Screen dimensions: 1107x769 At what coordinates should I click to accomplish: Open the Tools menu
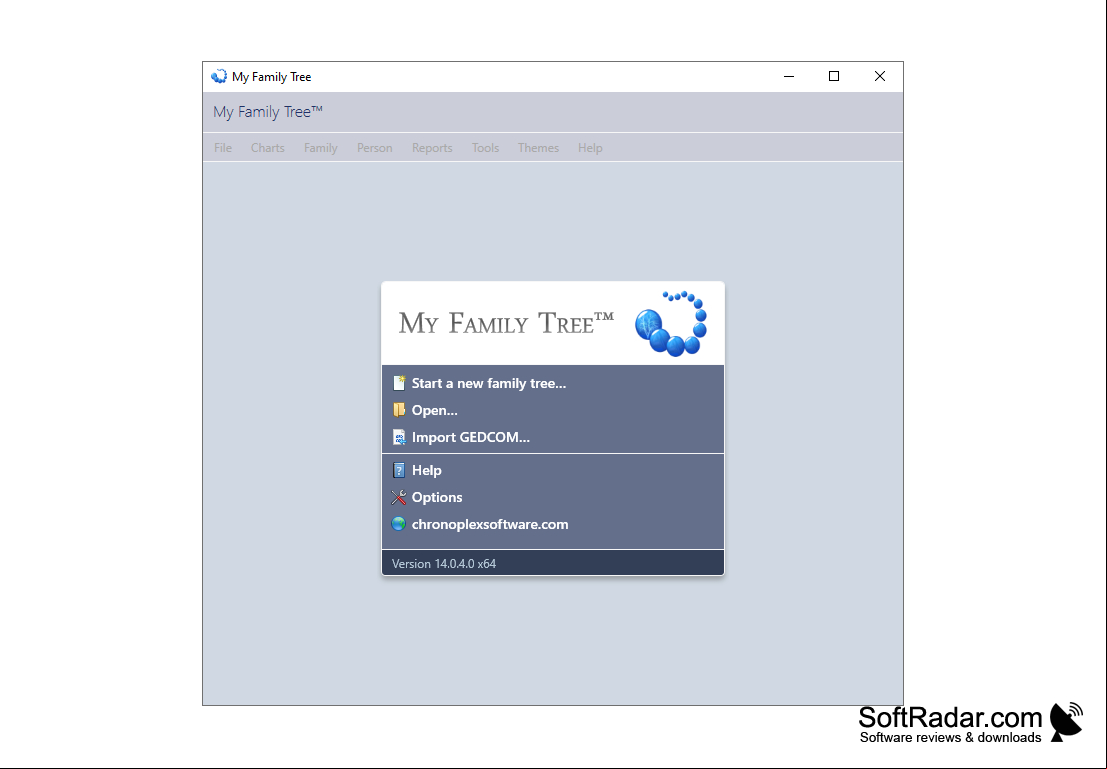[x=485, y=148]
